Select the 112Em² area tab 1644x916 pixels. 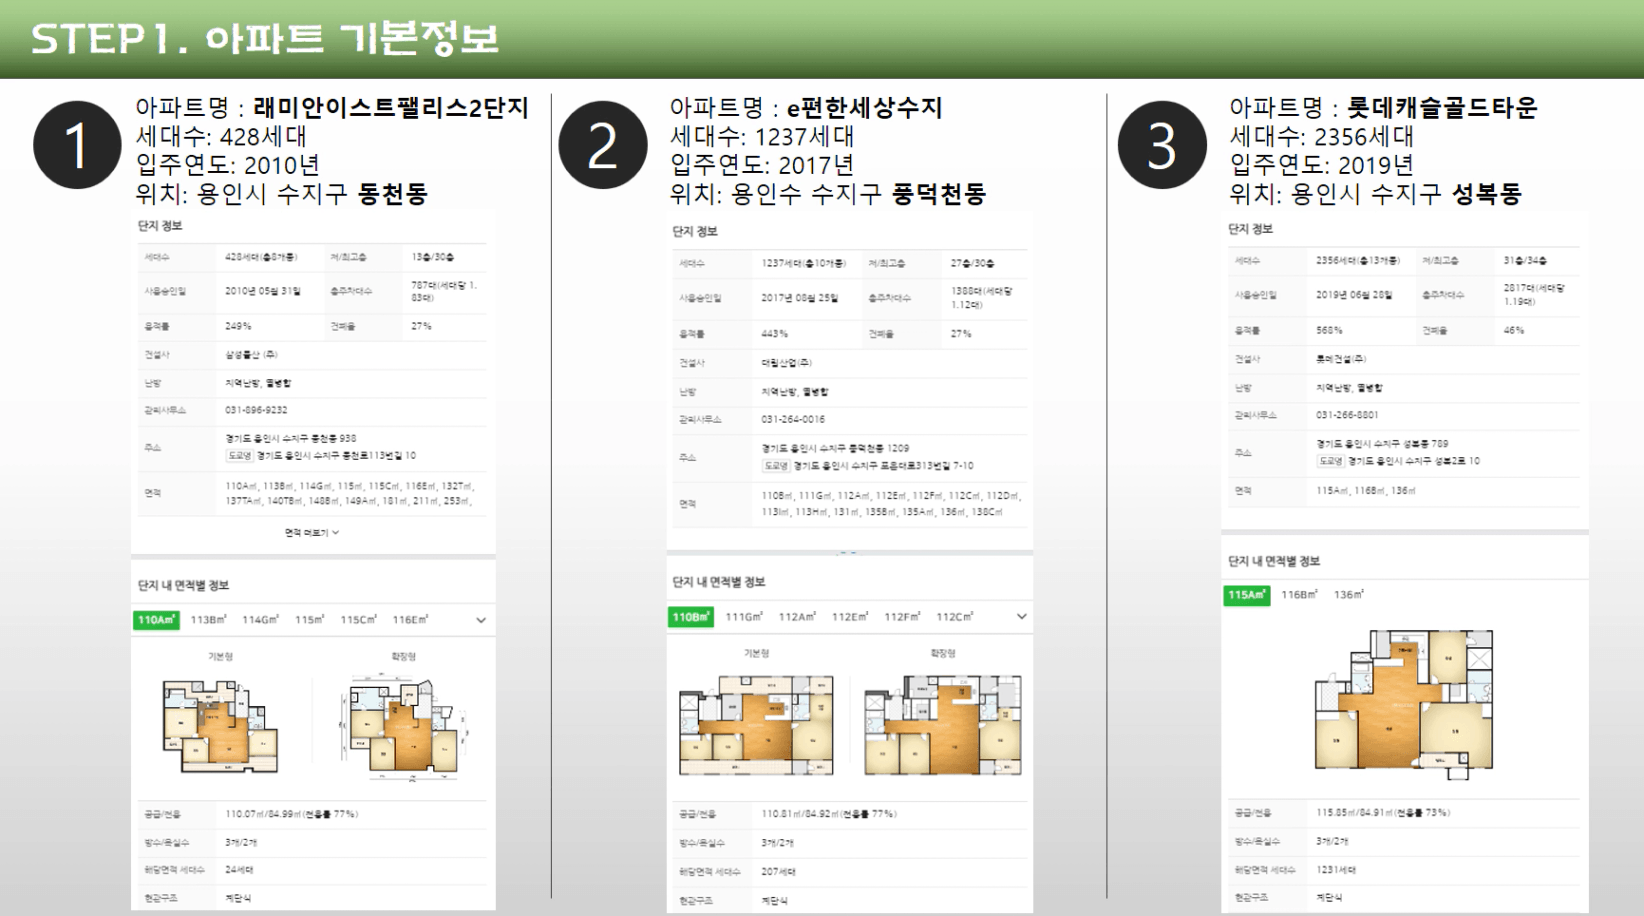[x=850, y=617]
